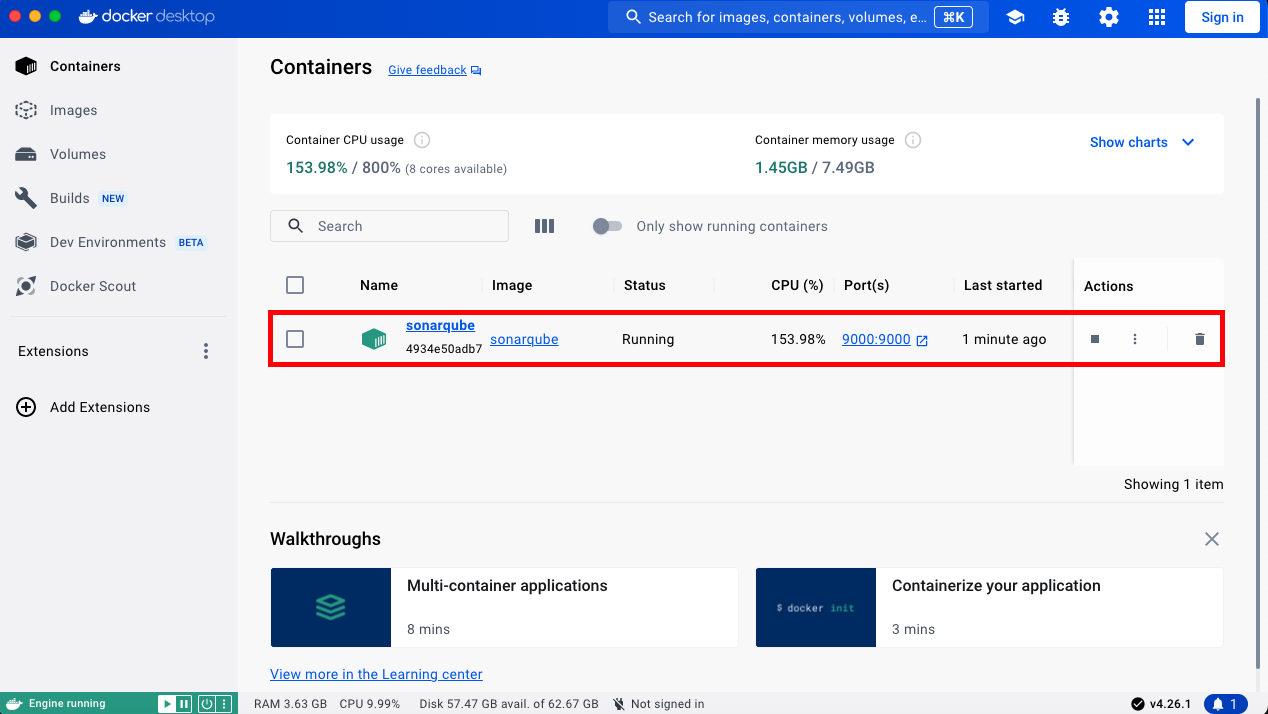Click the Dev Environments box icon in sidebar

coord(26,242)
